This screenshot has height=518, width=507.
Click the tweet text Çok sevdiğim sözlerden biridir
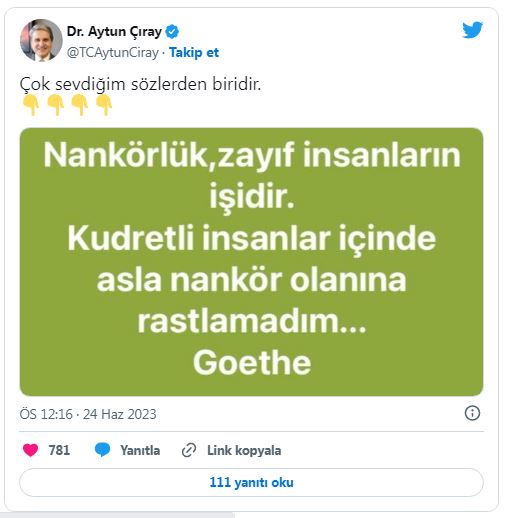[x=140, y=84]
